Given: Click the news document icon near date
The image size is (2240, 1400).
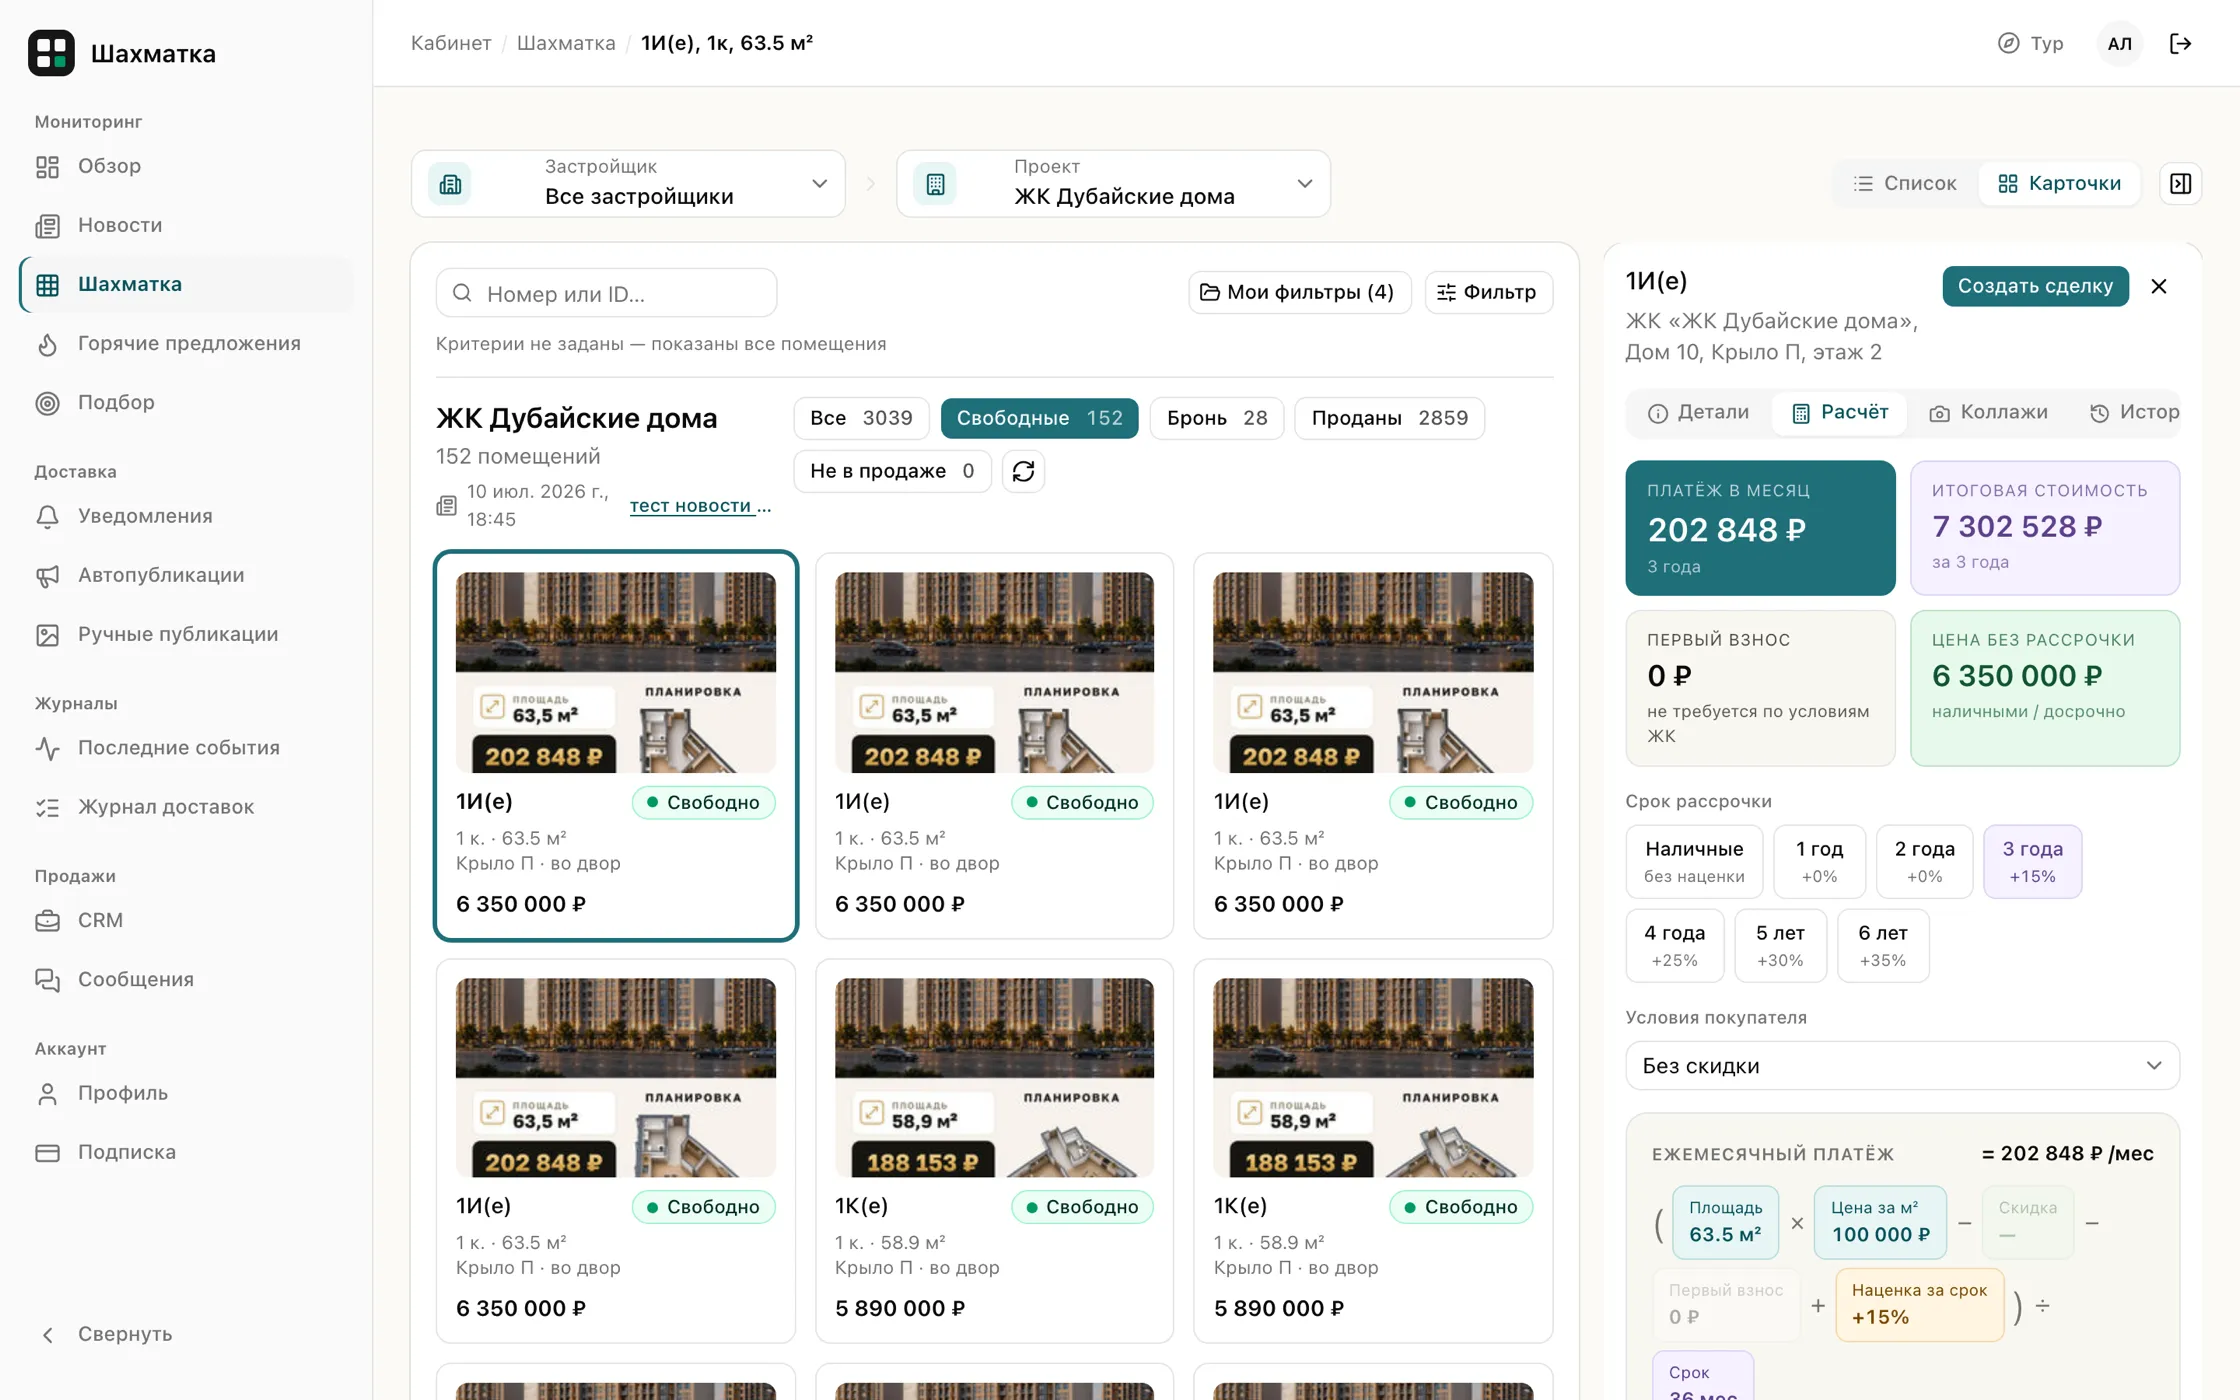Looking at the screenshot, I should pos(446,506).
